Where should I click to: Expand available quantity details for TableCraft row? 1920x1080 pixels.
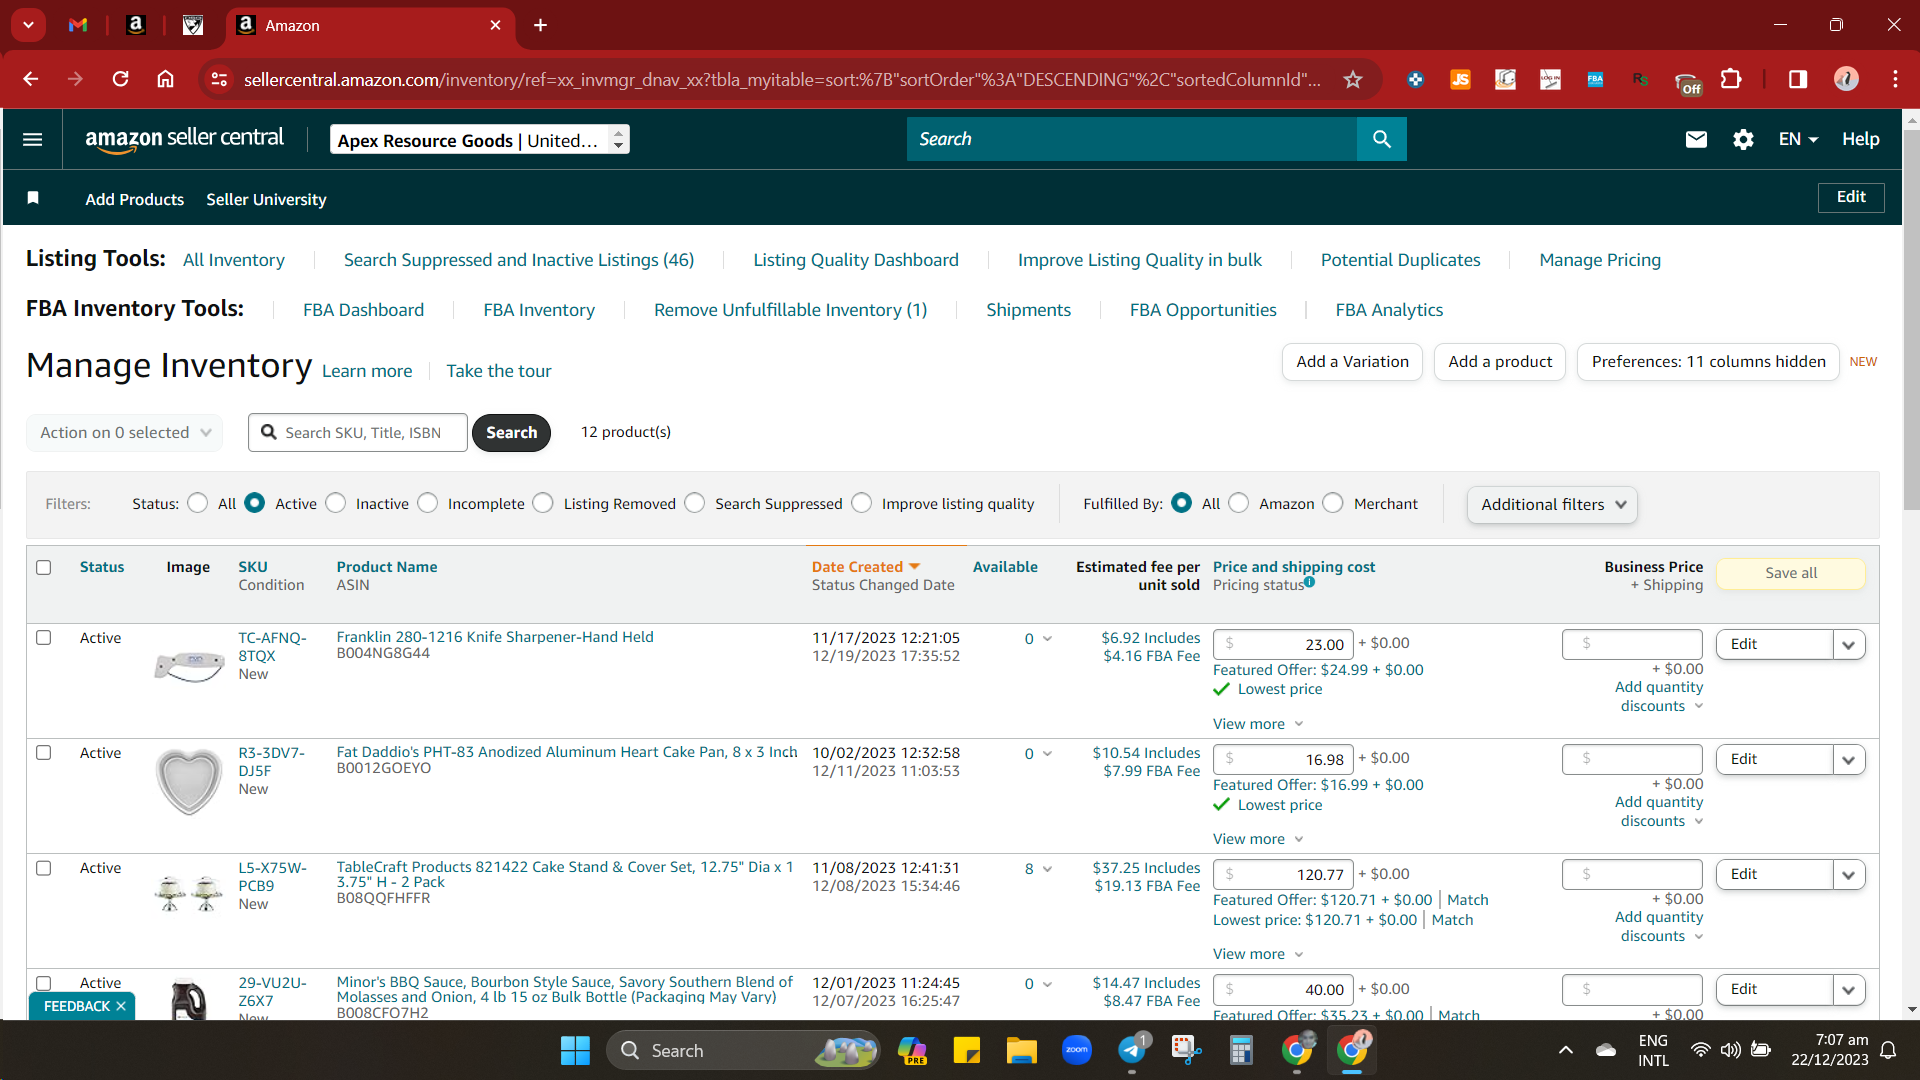(x=1047, y=869)
